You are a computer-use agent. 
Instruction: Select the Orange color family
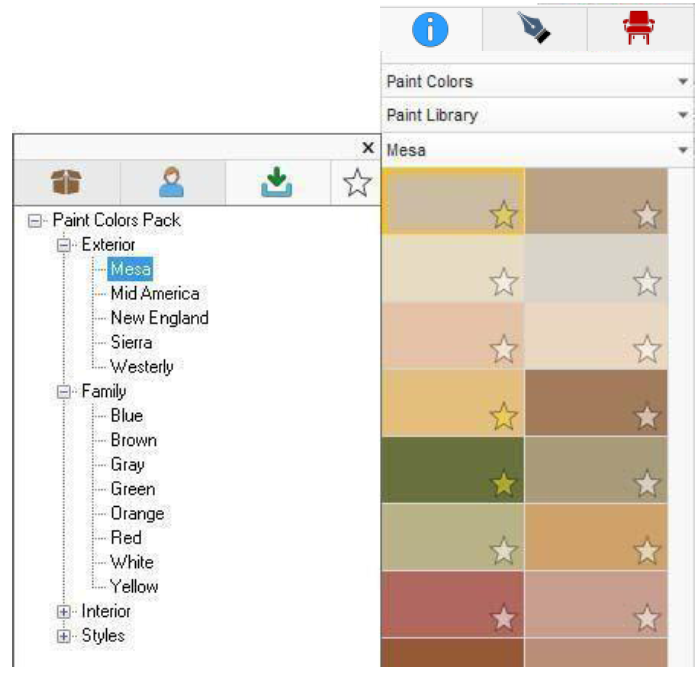click(x=137, y=513)
